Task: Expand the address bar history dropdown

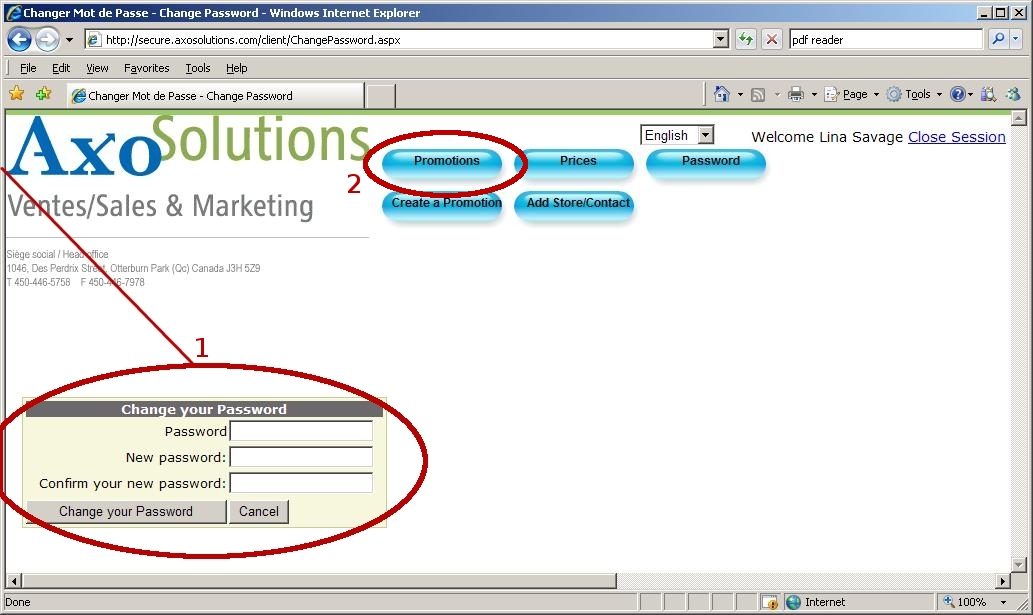Action: tap(721, 40)
